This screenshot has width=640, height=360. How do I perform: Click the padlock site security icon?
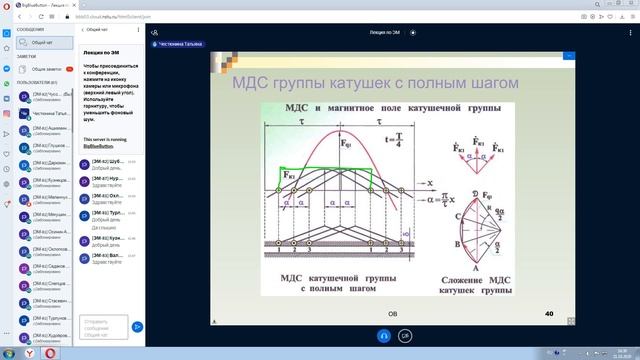(x=67, y=17)
